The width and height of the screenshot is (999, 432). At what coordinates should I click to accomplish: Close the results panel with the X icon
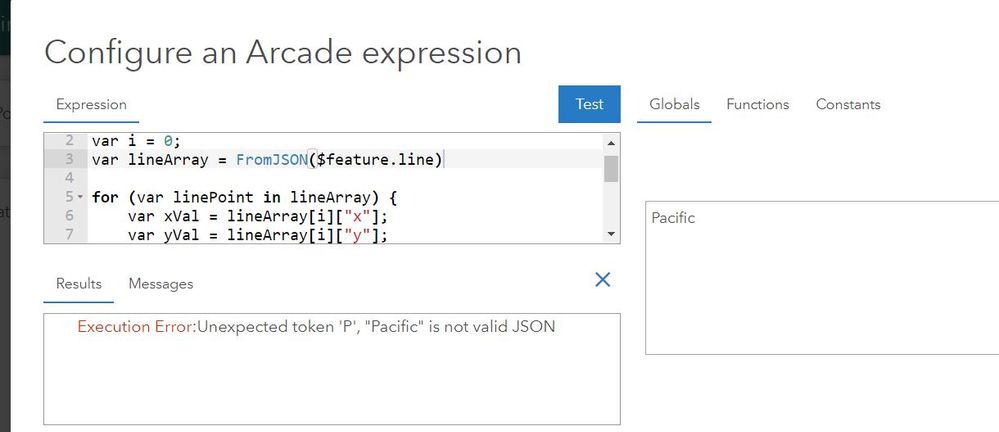pyautogui.click(x=603, y=280)
